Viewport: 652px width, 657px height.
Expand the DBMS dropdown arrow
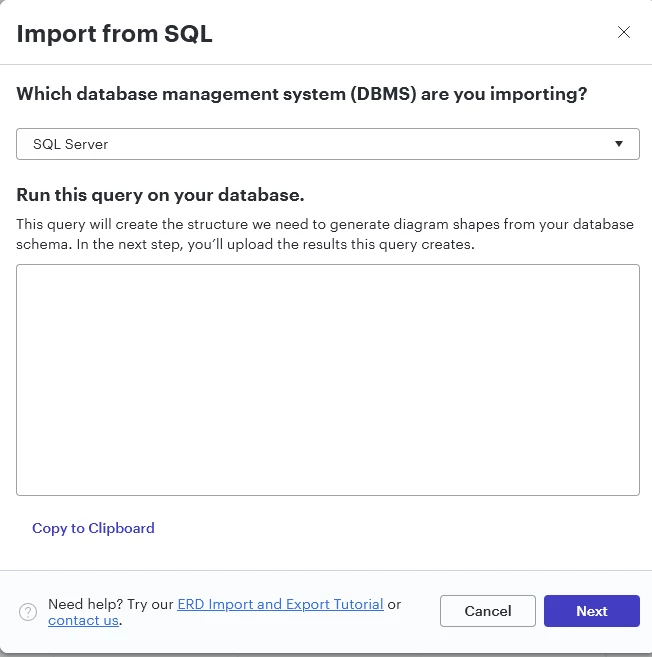(x=618, y=144)
